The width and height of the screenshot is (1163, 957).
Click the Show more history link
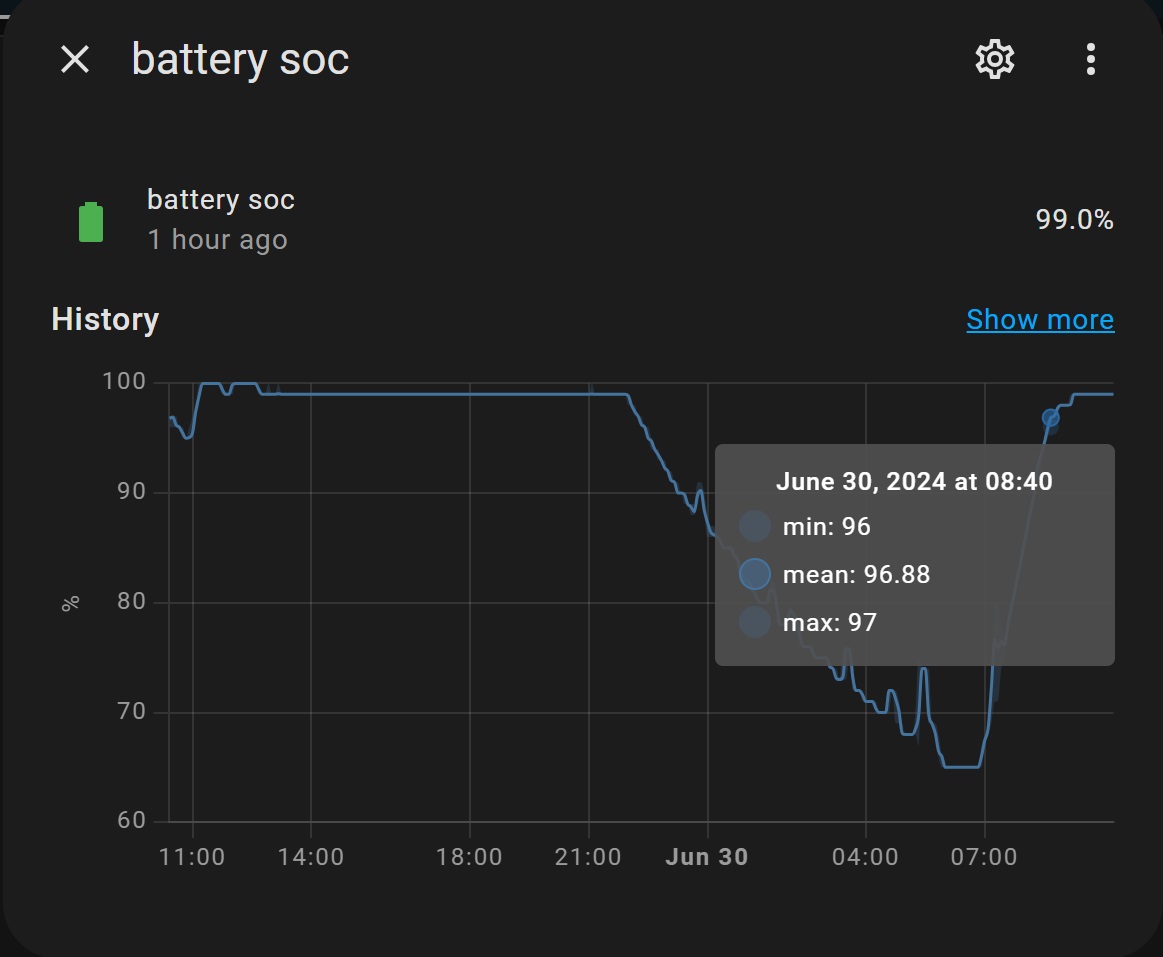tap(1040, 320)
